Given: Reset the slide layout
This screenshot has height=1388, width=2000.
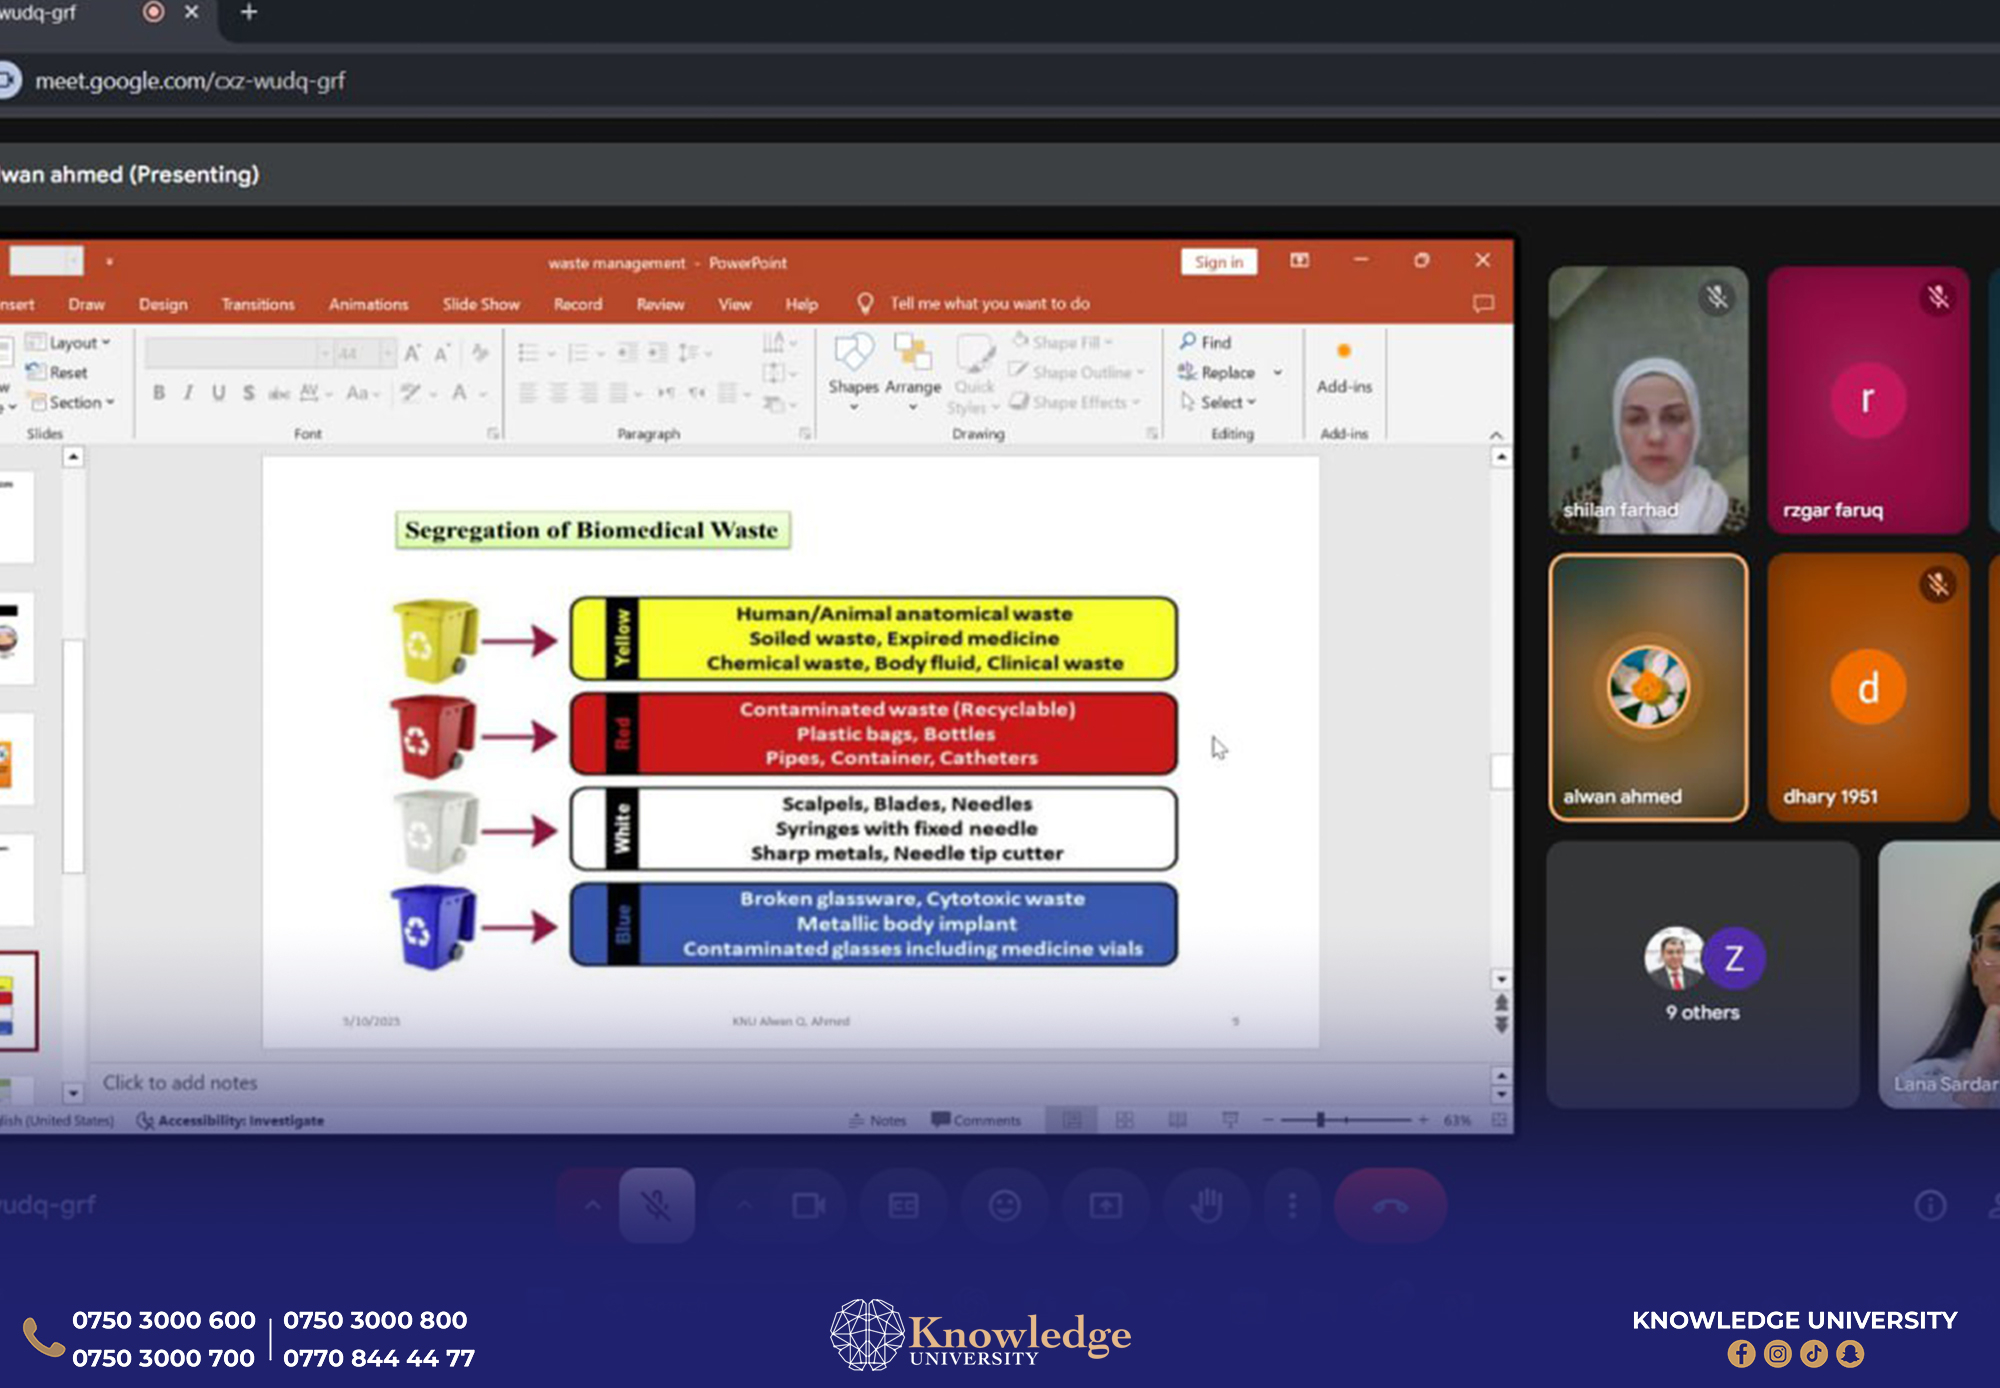Looking at the screenshot, I should tap(58, 372).
